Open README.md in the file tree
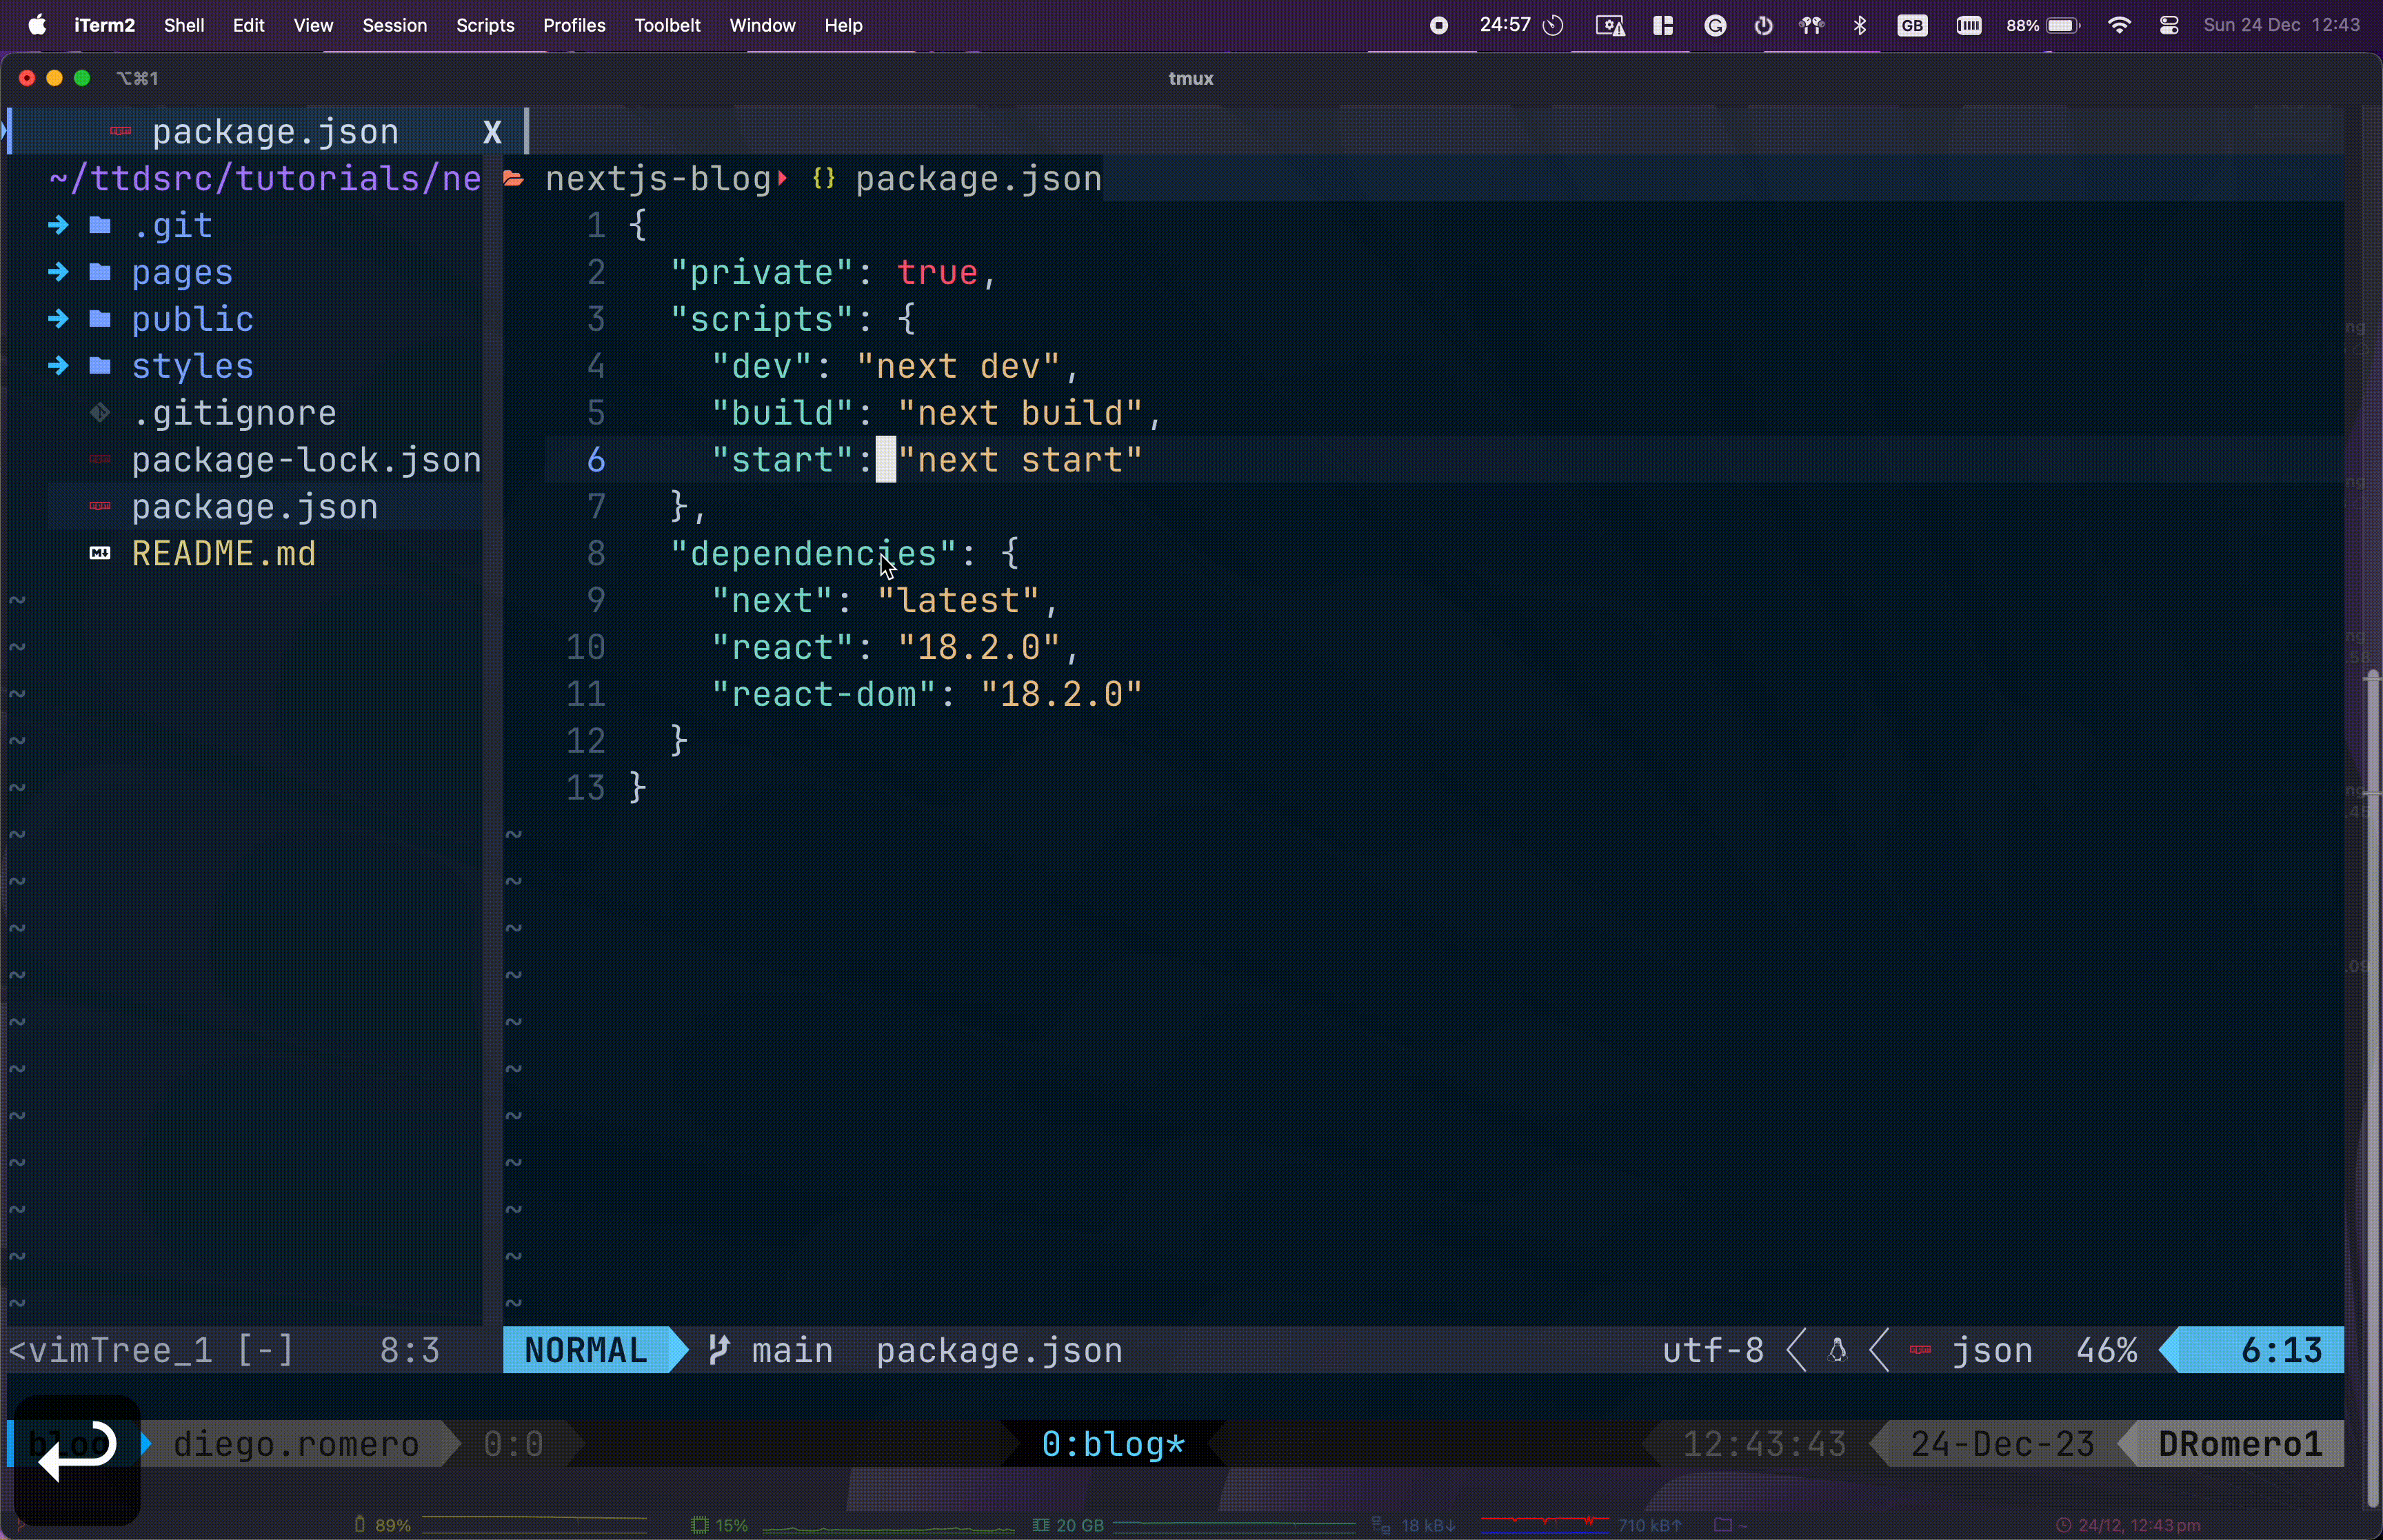Screen dimensions: 2383x1540 click(224, 554)
